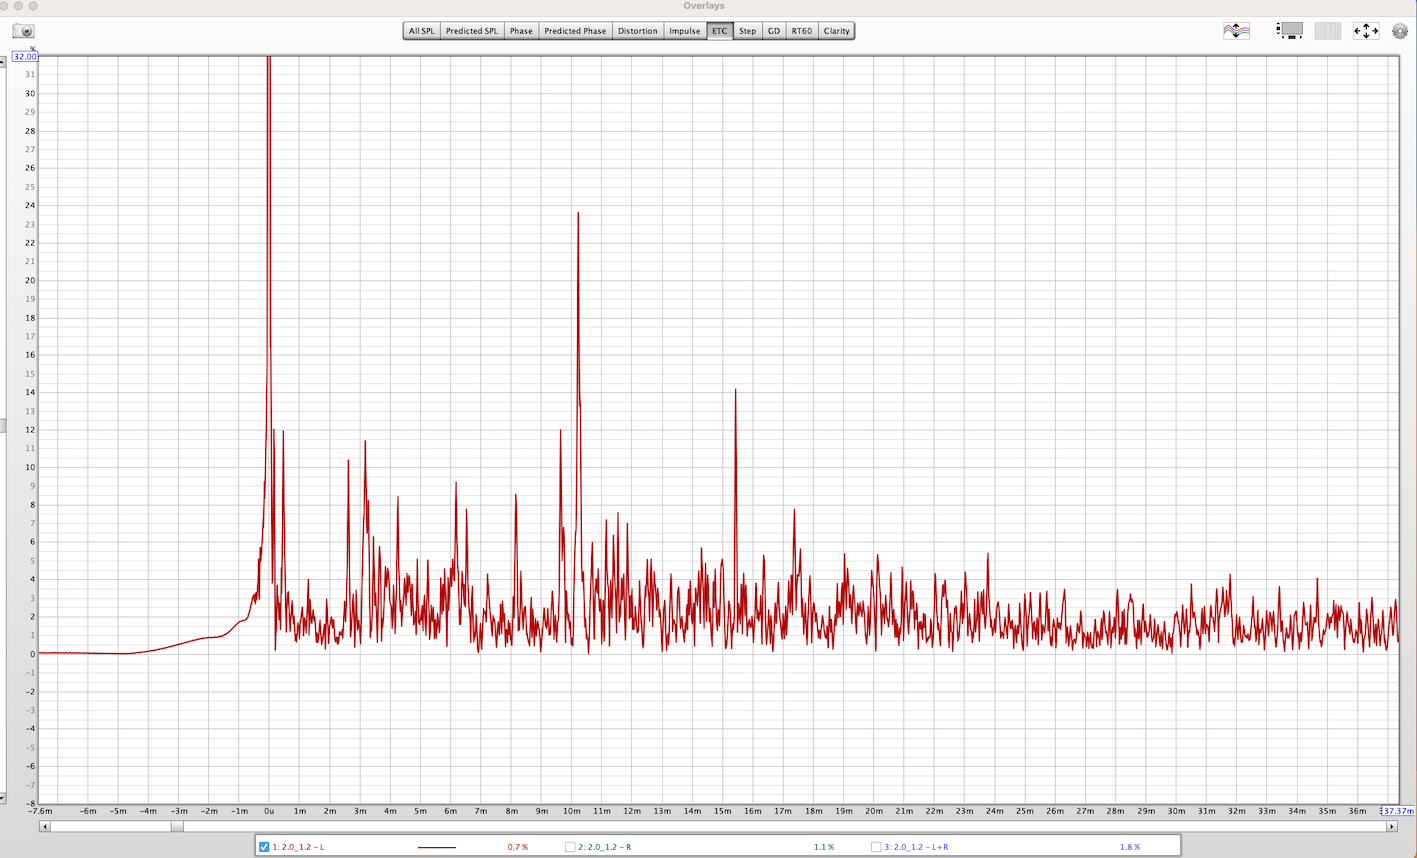The height and width of the screenshot is (858, 1417).
Task: Click the 1.8 % value for trace L+R
Action: (1129, 847)
